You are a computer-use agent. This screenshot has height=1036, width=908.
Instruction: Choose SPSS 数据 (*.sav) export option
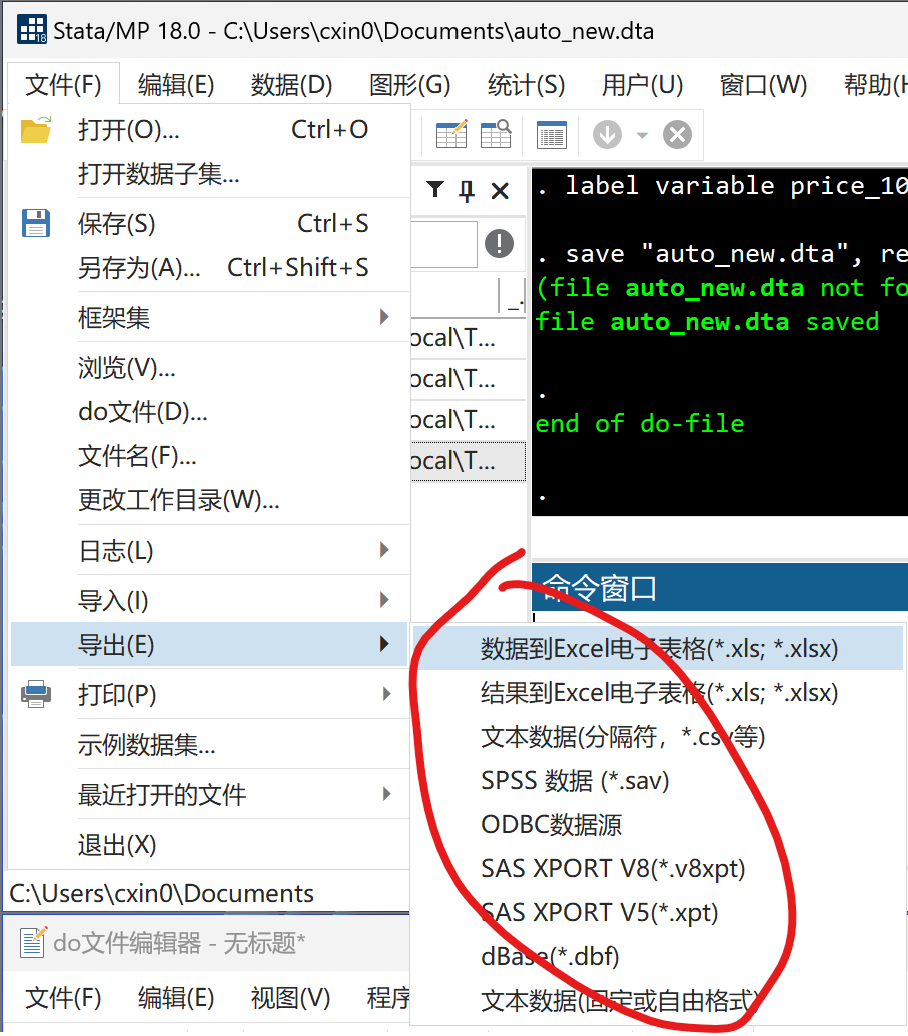tap(575, 780)
